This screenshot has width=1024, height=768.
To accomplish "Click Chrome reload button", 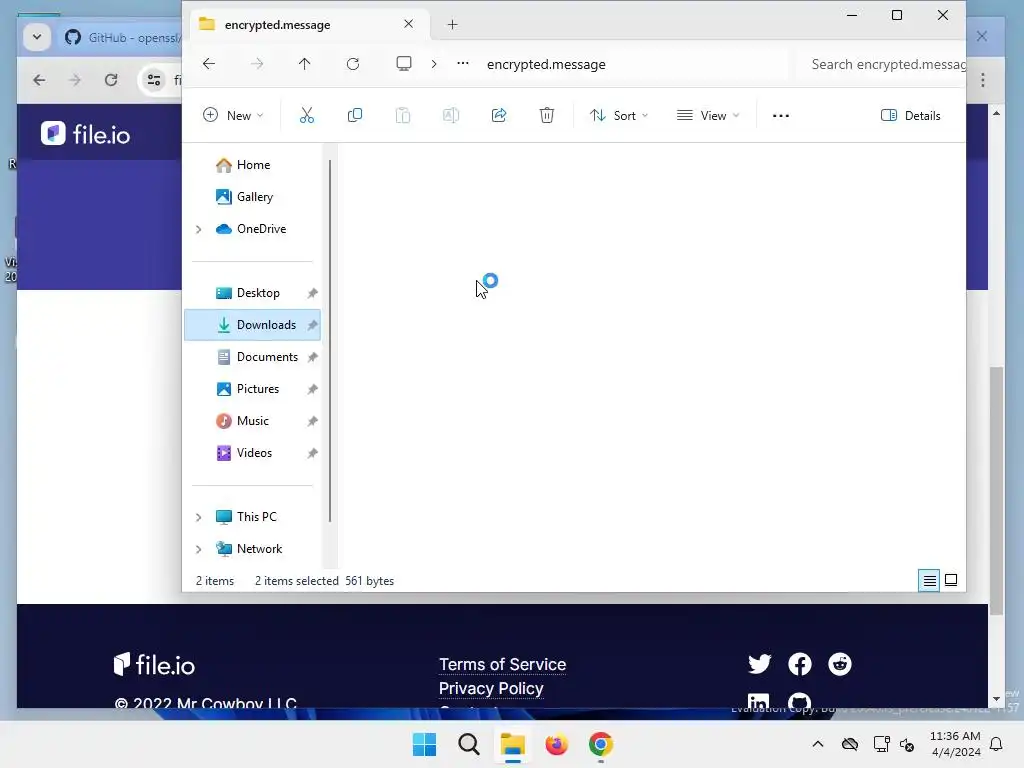I will pos(111,80).
